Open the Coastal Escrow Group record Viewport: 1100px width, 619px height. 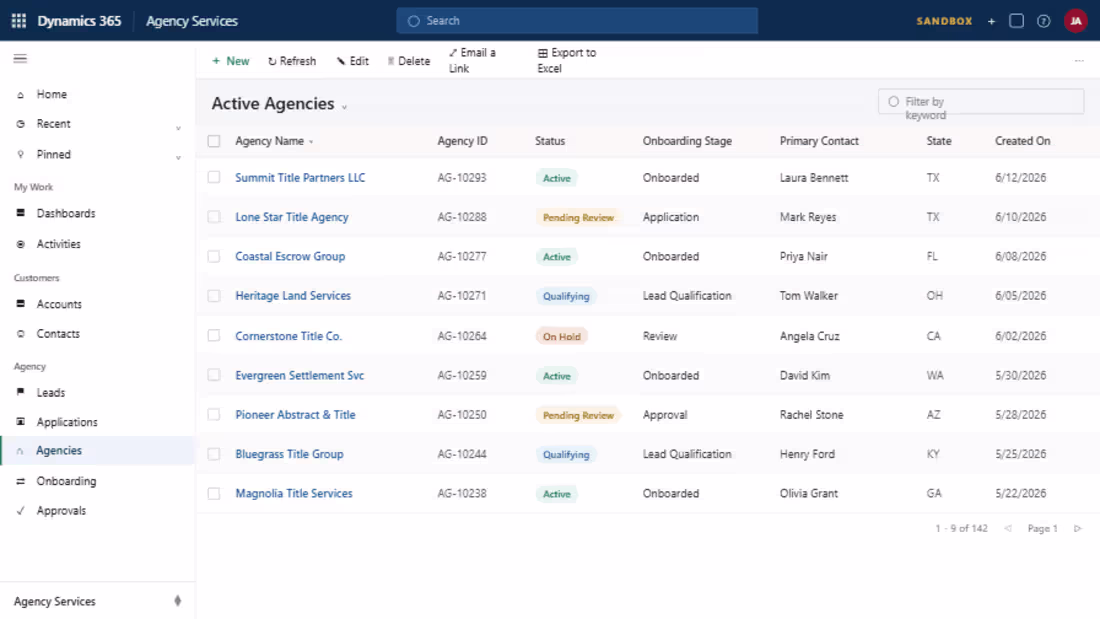[290, 256]
